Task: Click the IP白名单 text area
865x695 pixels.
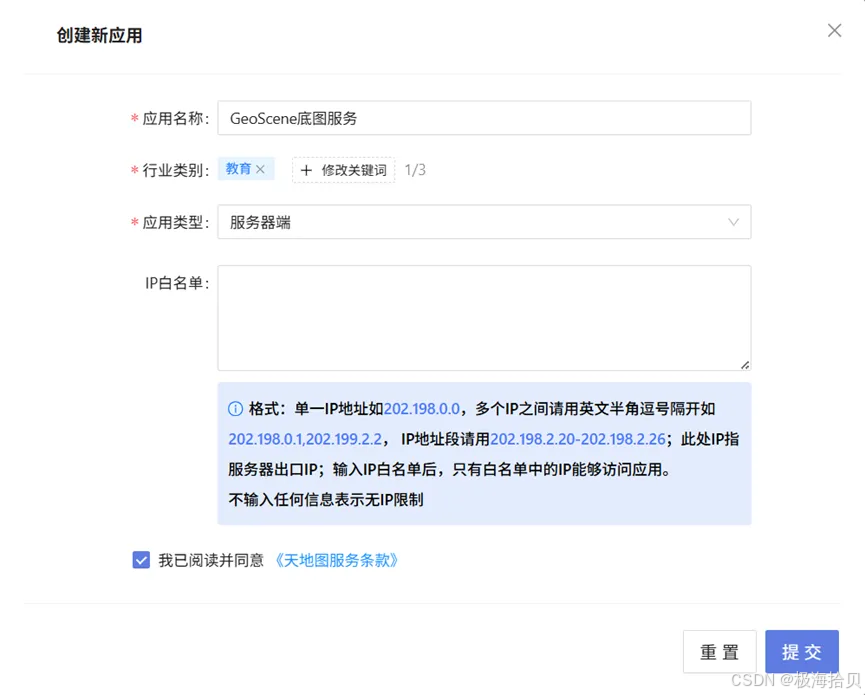Action: click(484, 318)
